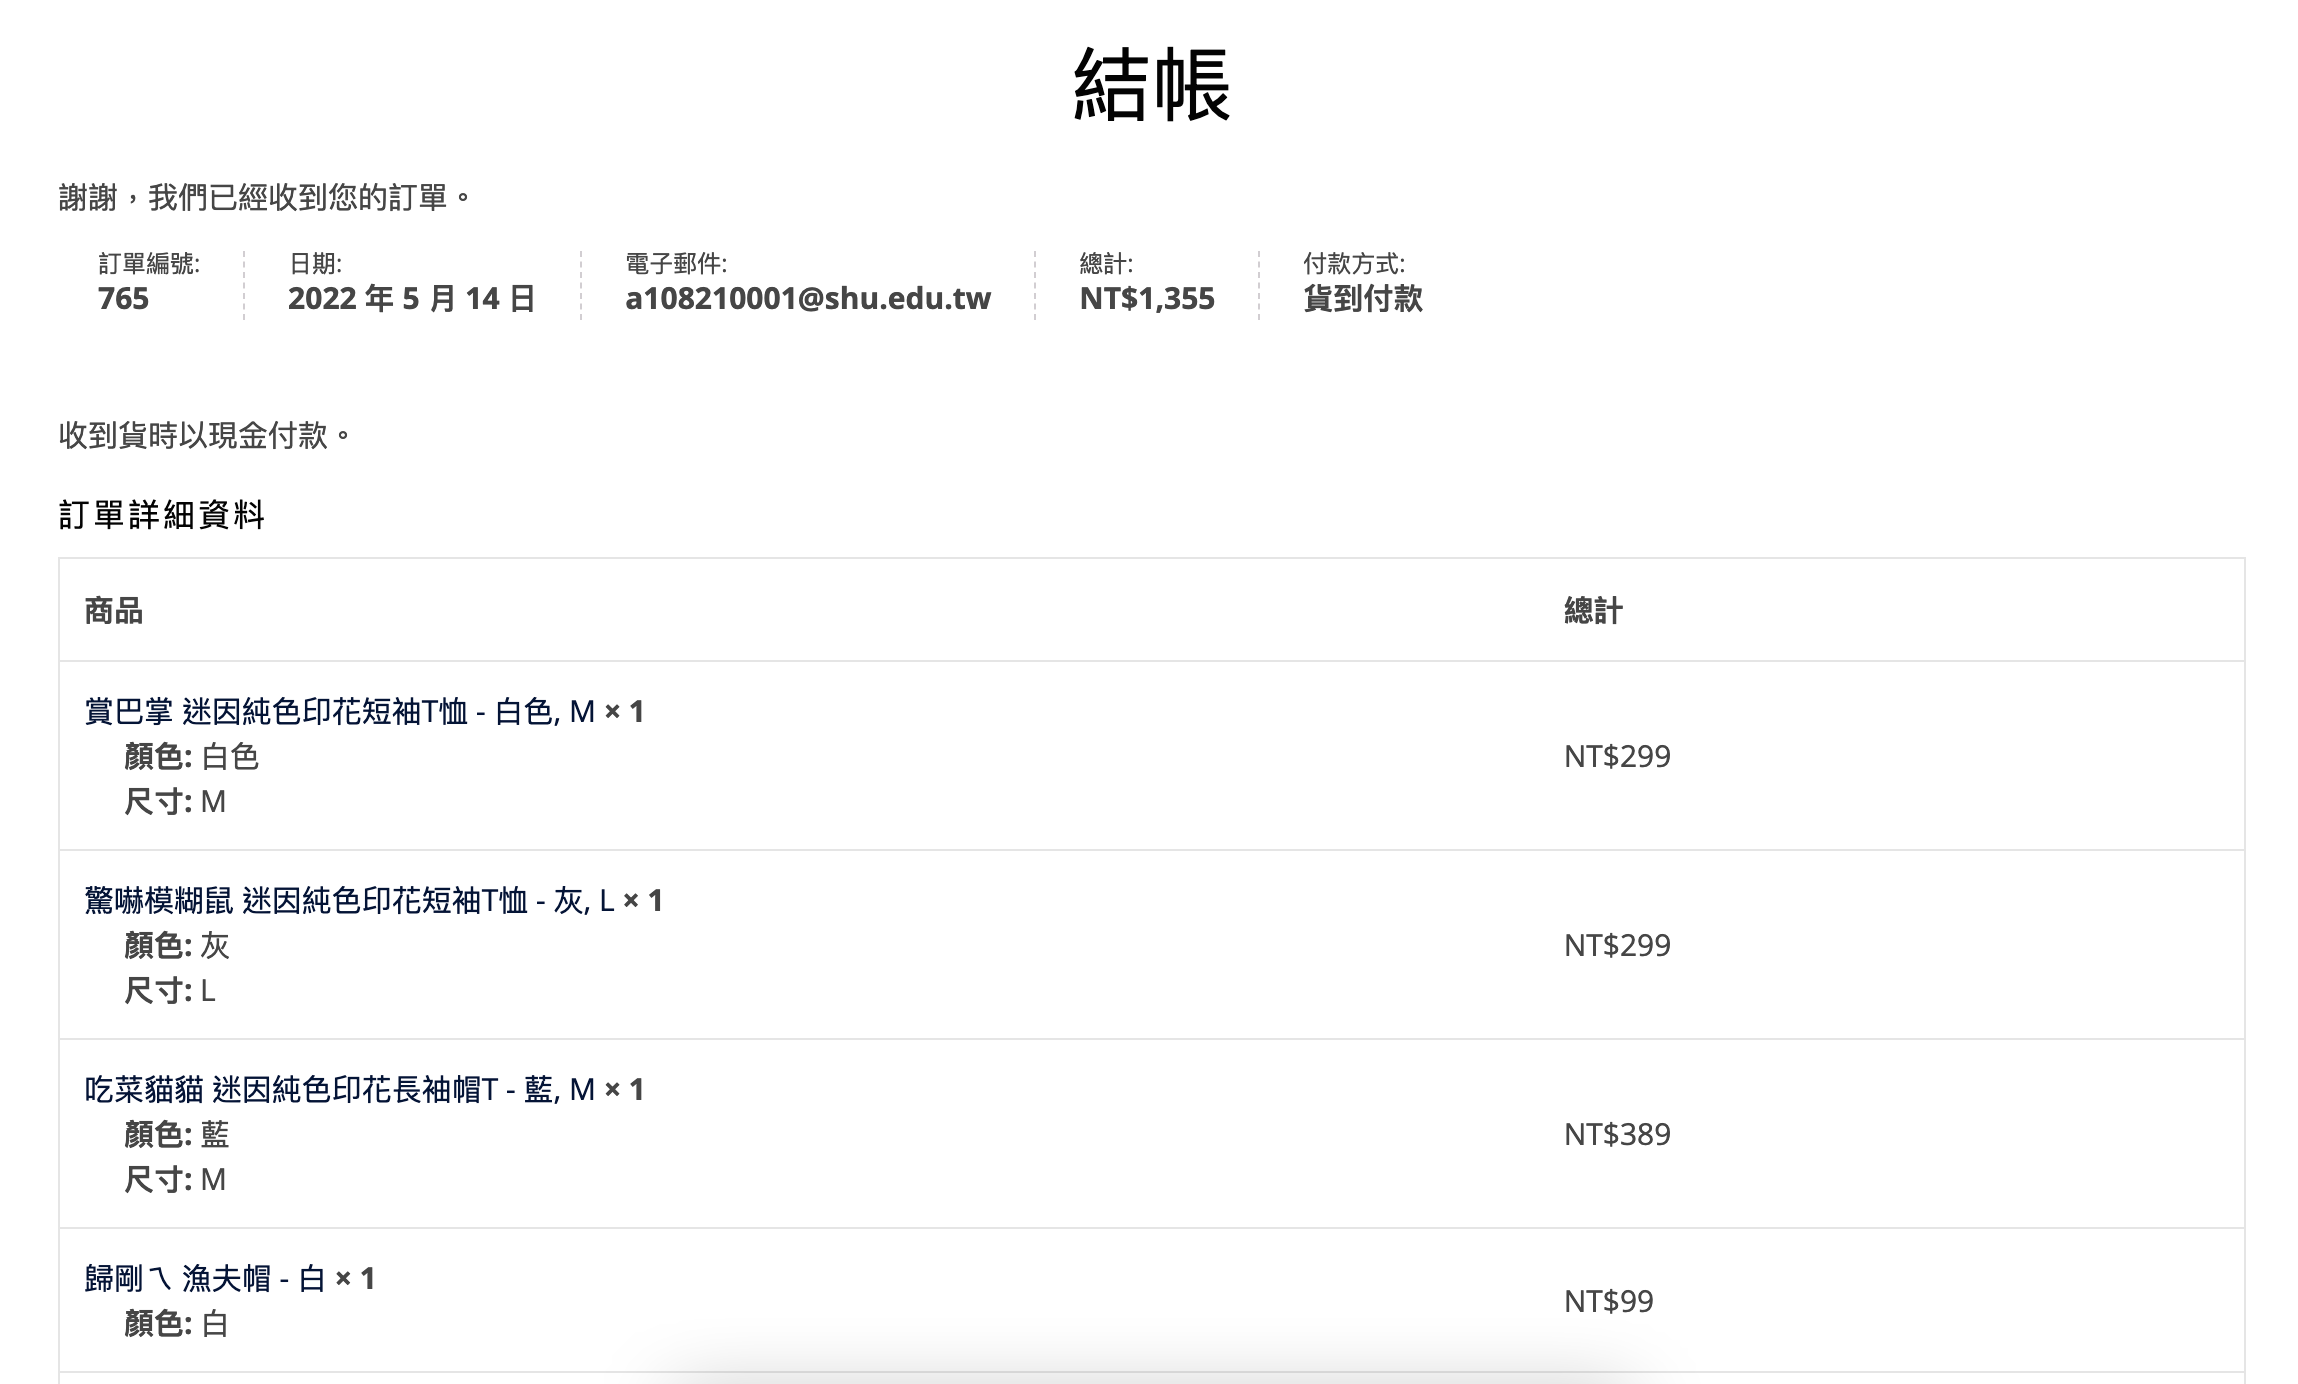Click the payment method 貨到付款
Viewport: 2298px width, 1384px height.
pyautogui.click(x=1362, y=299)
